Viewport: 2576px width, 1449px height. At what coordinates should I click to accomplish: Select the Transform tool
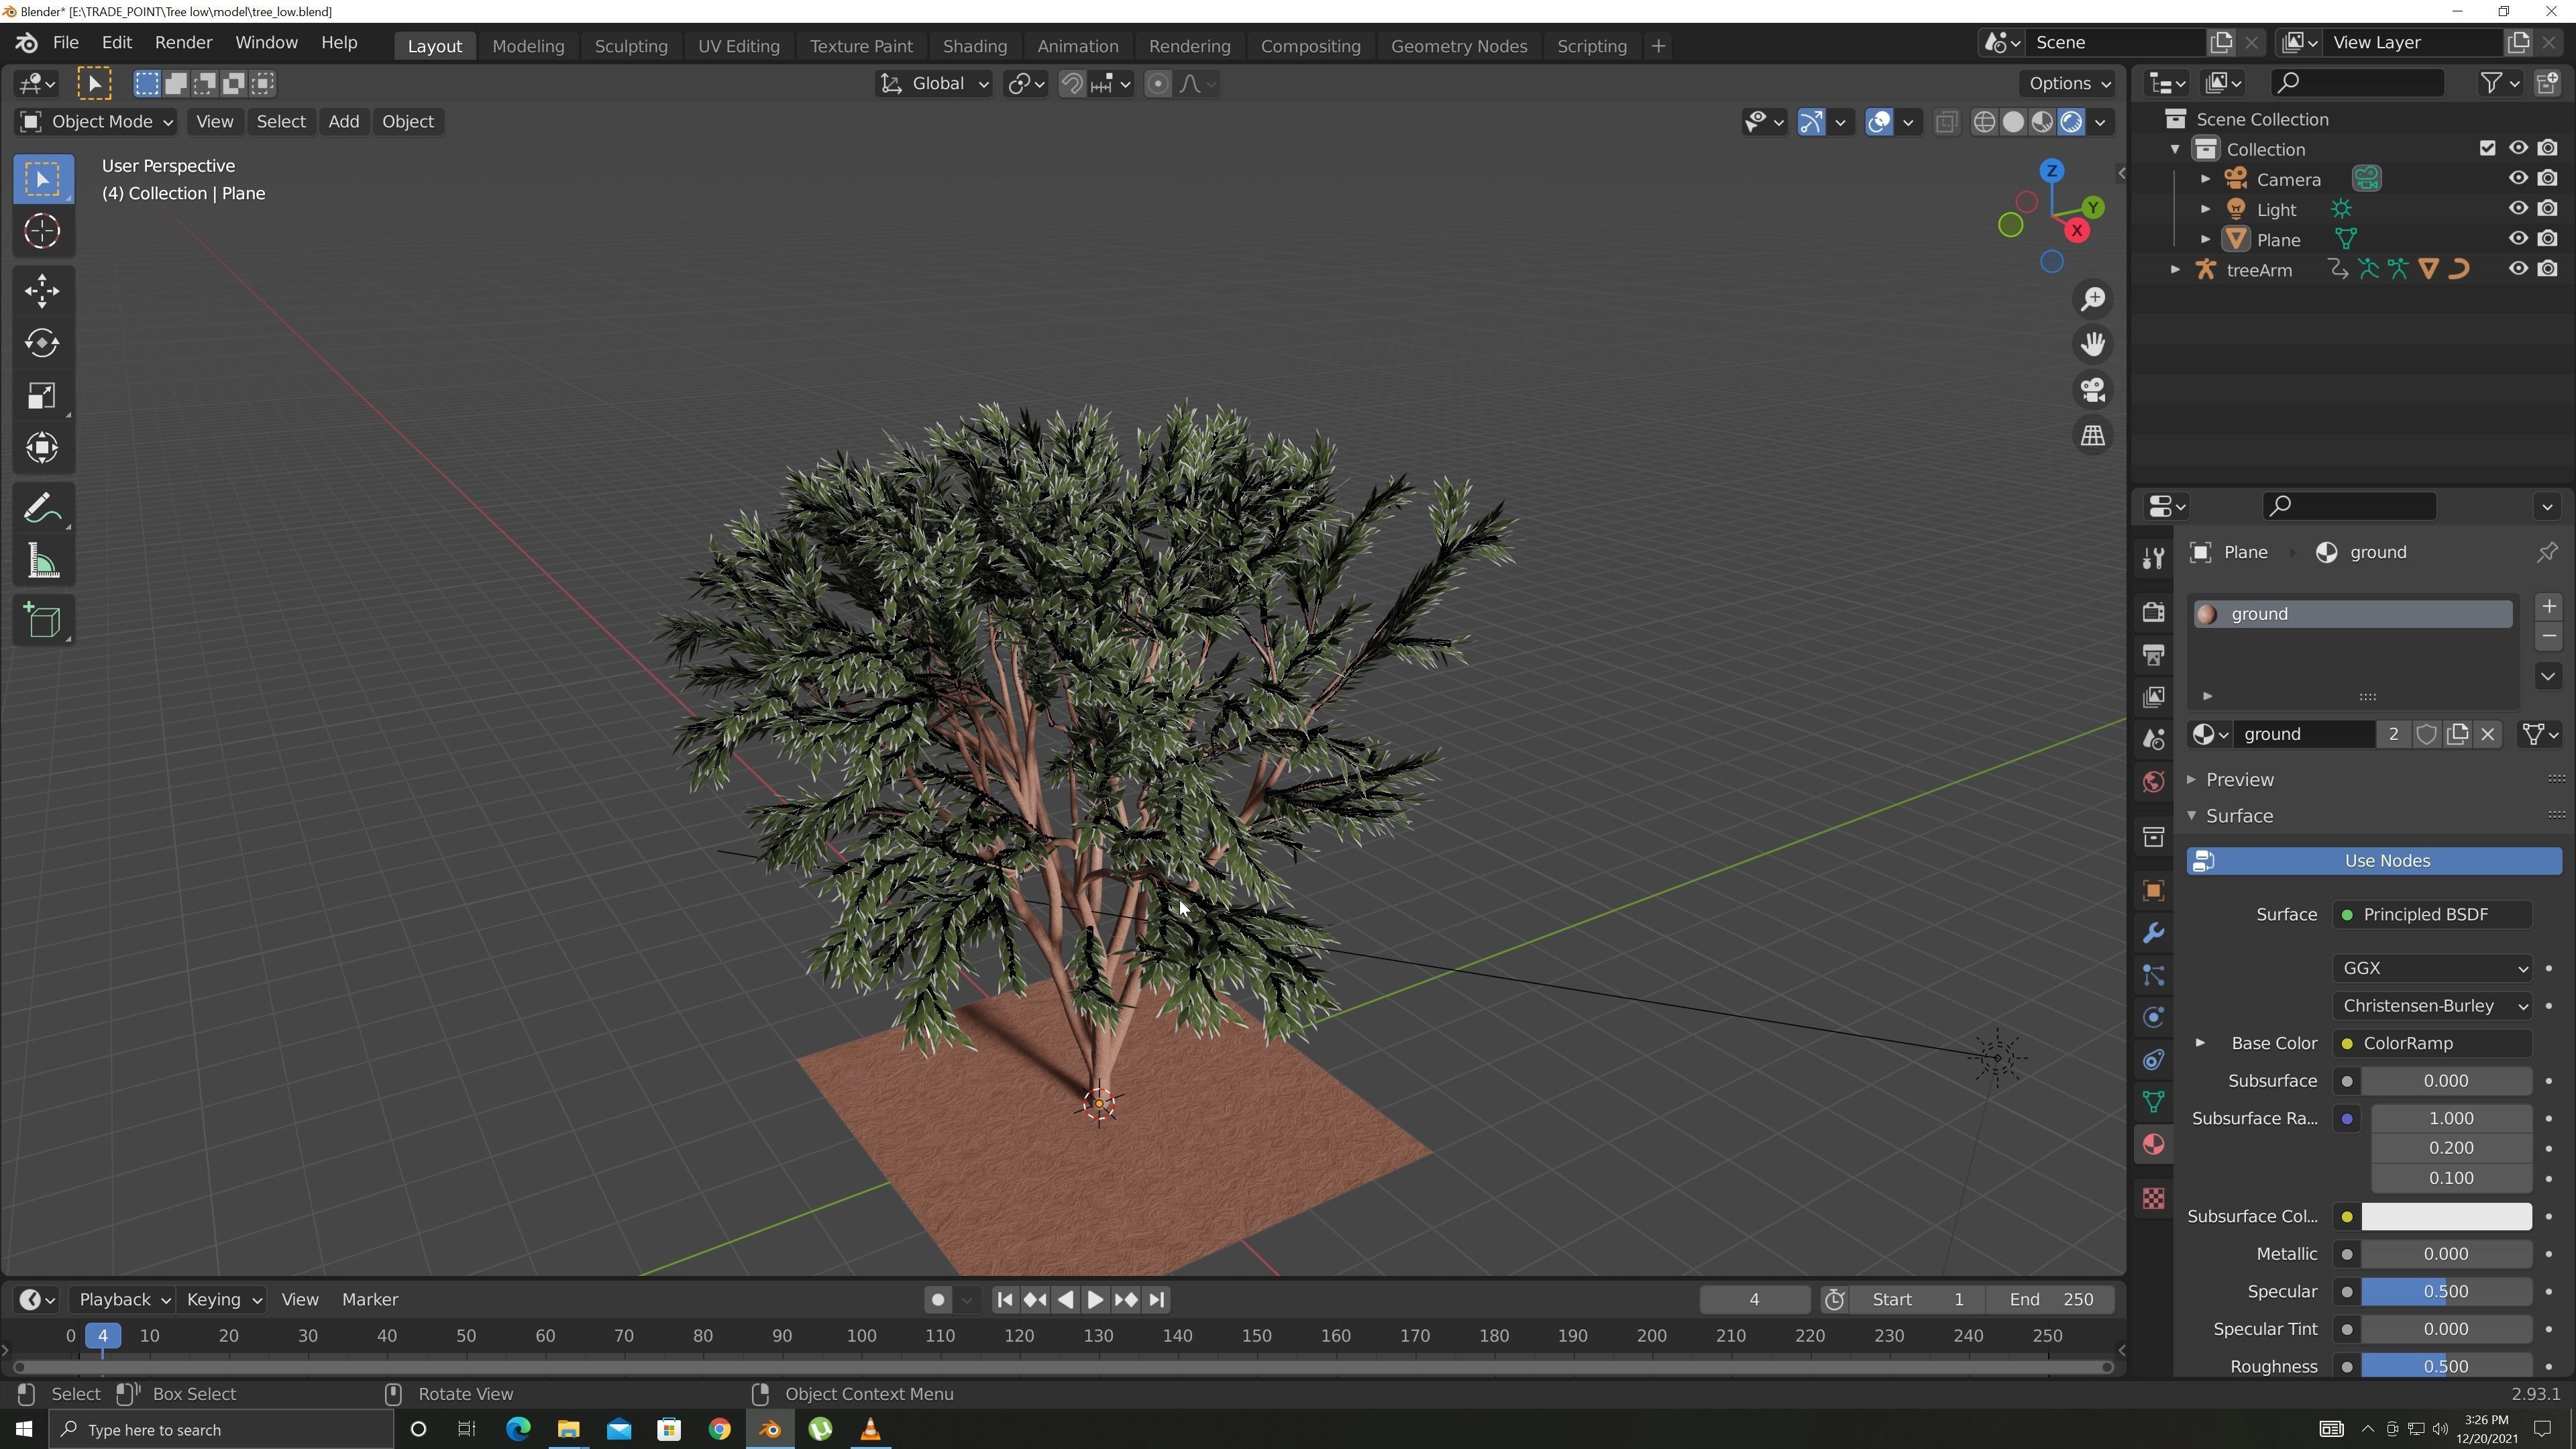tap(42, 447)
